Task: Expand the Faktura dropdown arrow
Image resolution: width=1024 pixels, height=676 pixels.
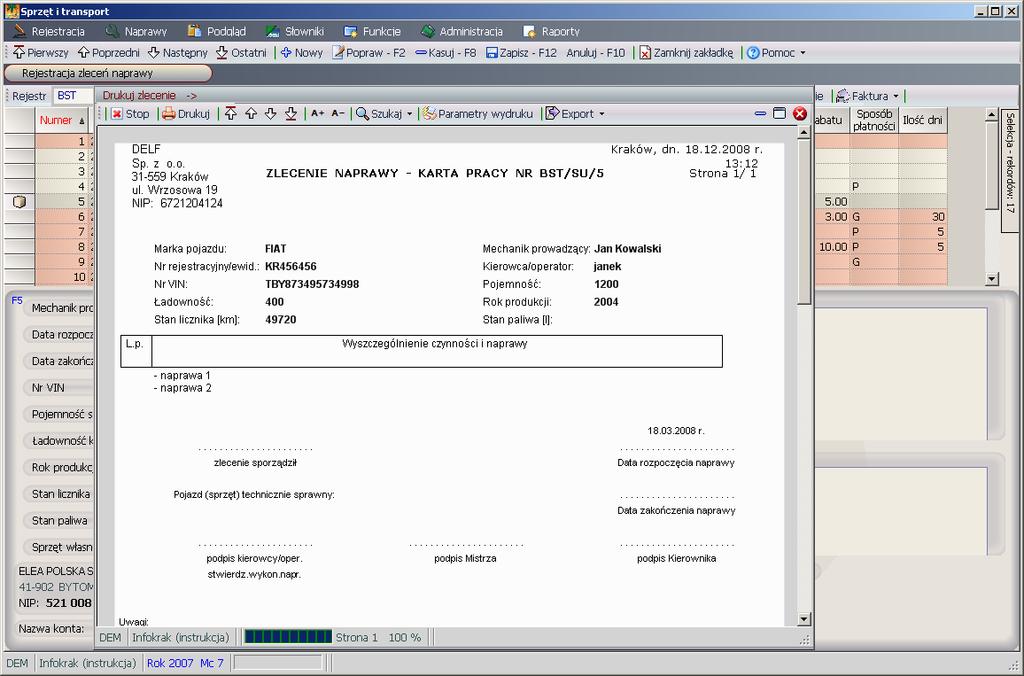Action: [895, 95]
